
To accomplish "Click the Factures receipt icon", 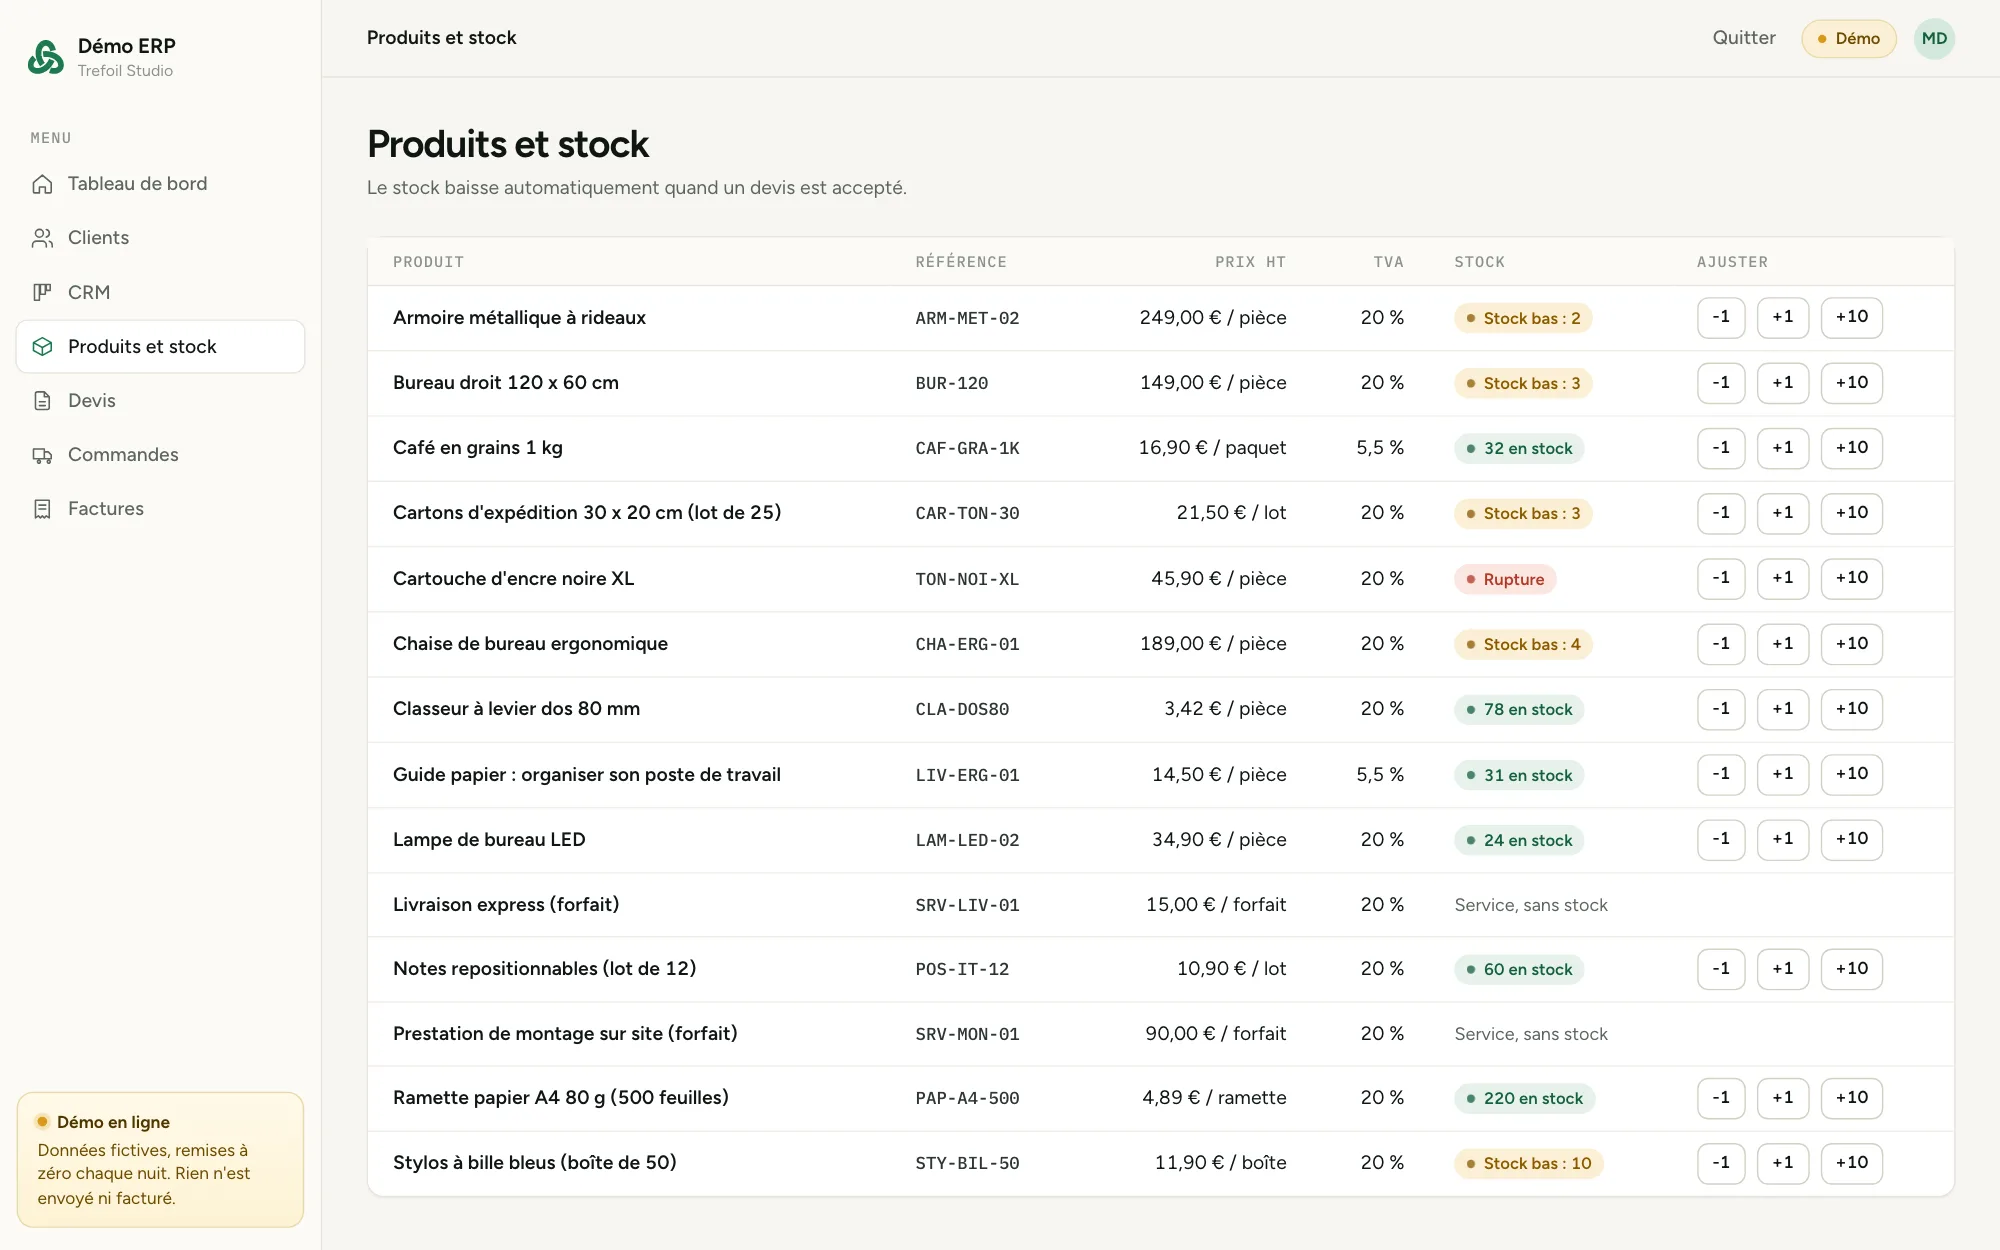I will pyautogui.click(x=42, y=509).
